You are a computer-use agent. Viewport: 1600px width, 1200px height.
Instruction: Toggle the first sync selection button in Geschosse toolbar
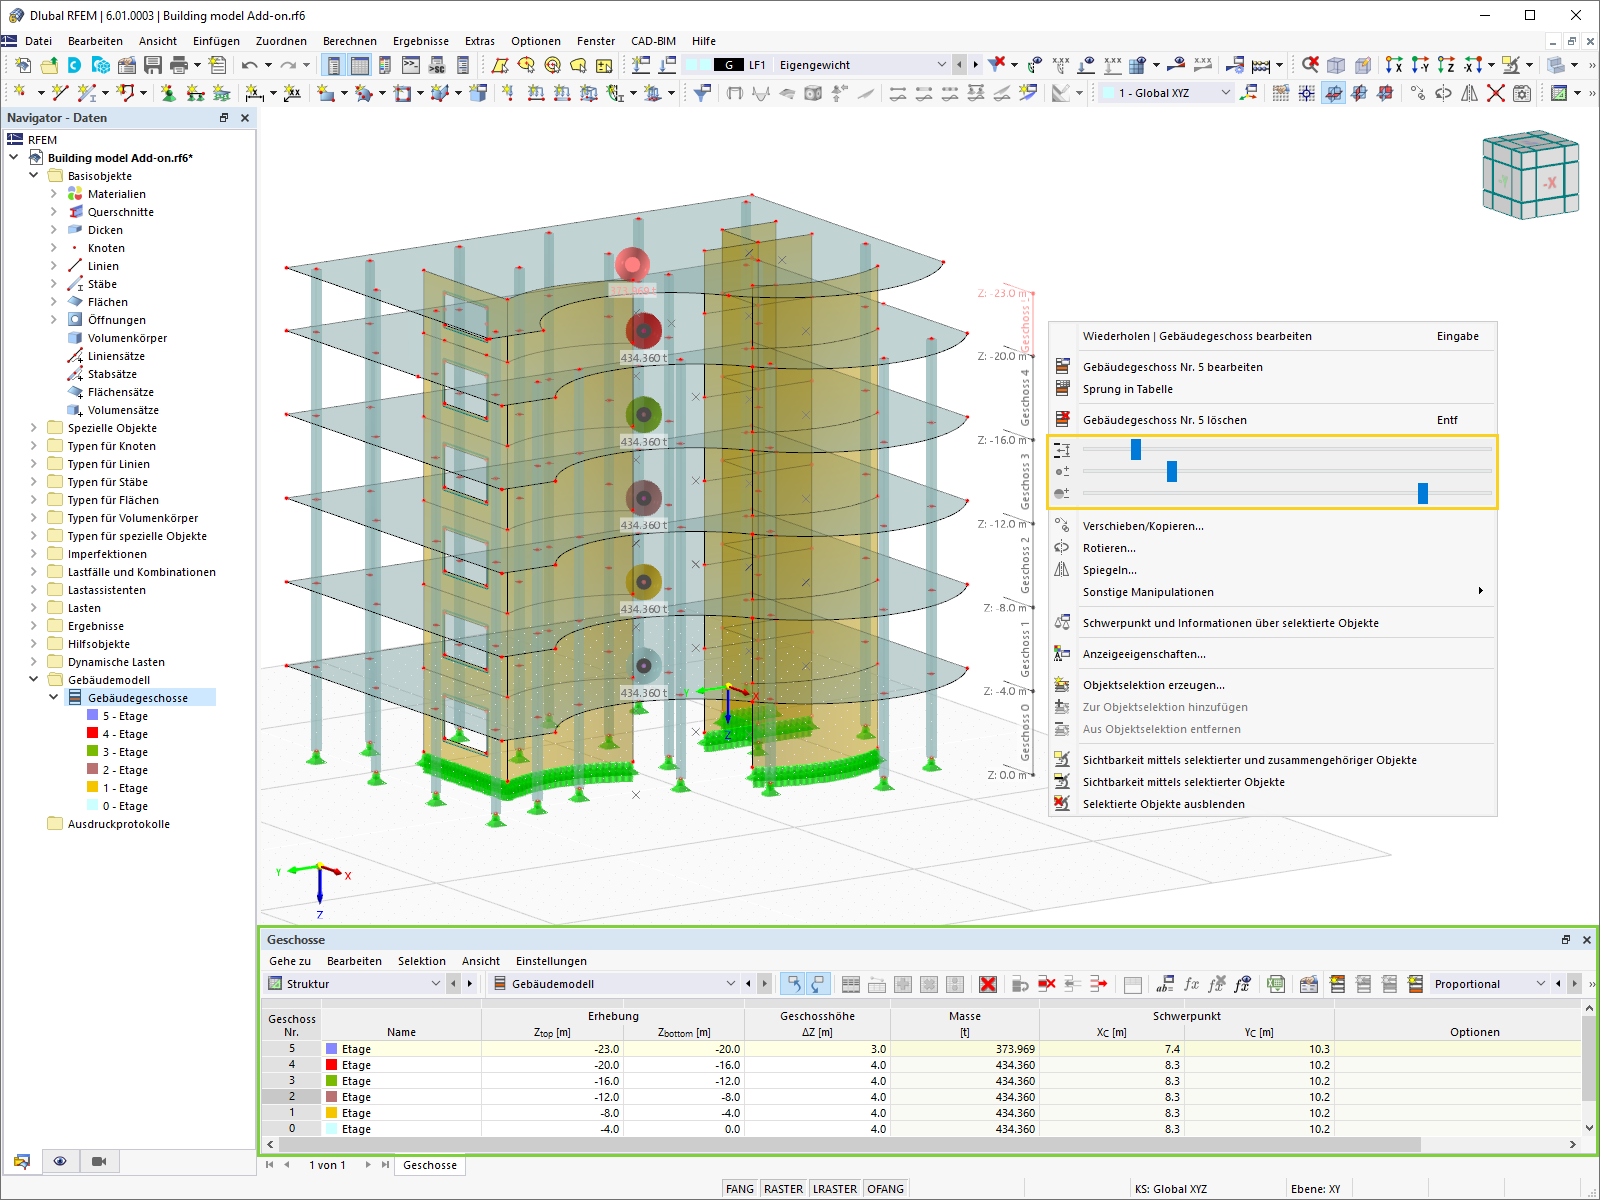pyautogui.click(x=793, y=984)
